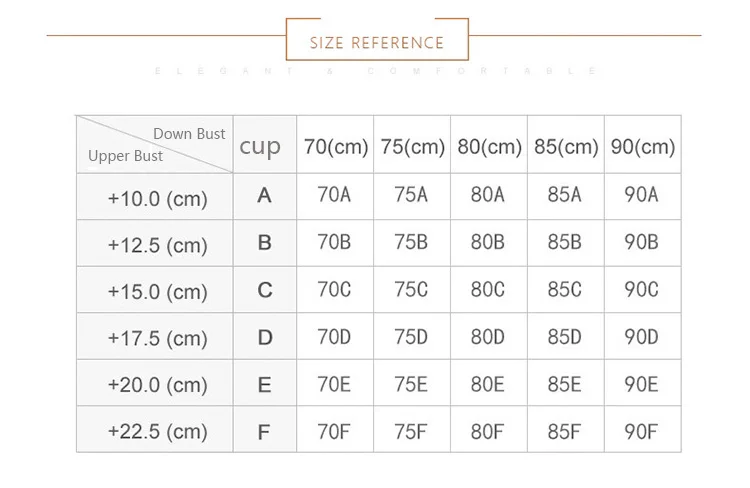Click the 85(cm) column header

566,146
